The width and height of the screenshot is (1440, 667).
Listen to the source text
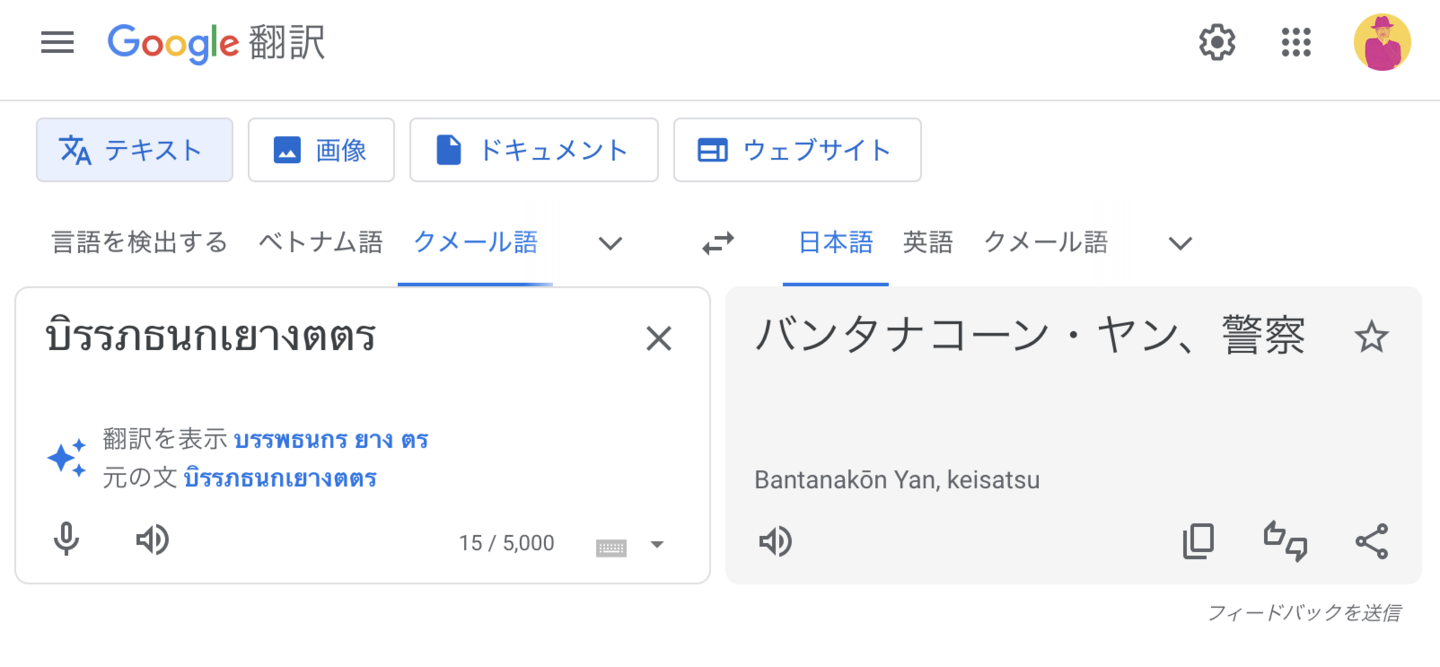coord(152,541)
